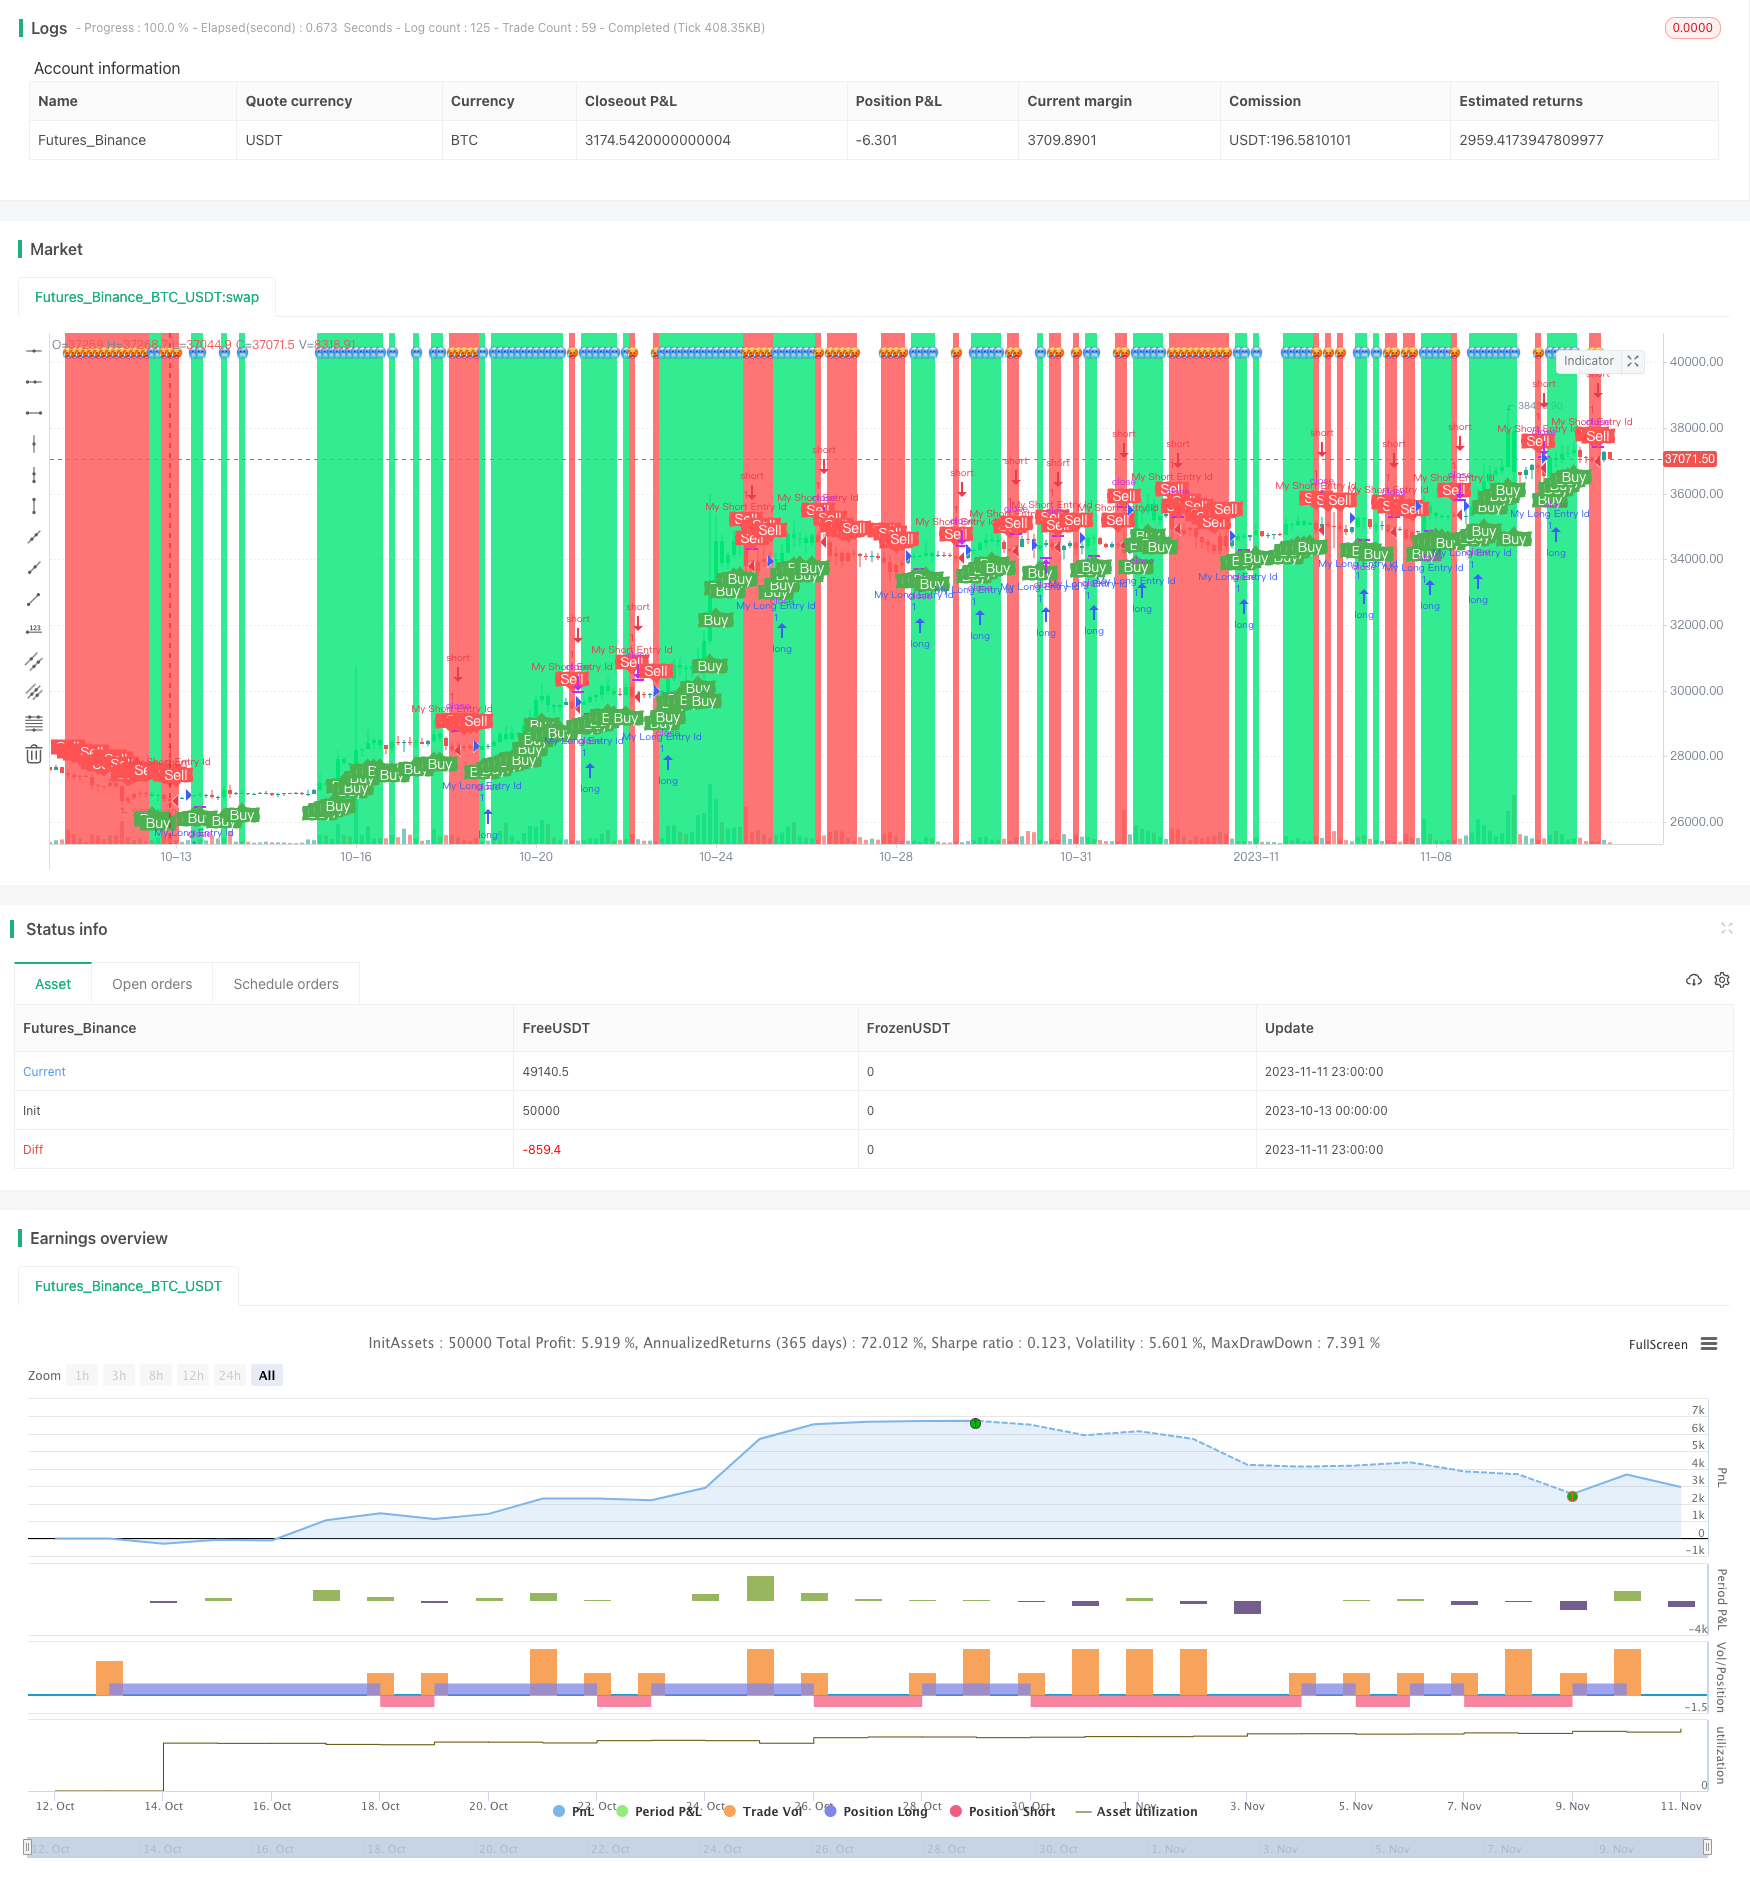Select the price channel line tool

(x=34, y=661)
